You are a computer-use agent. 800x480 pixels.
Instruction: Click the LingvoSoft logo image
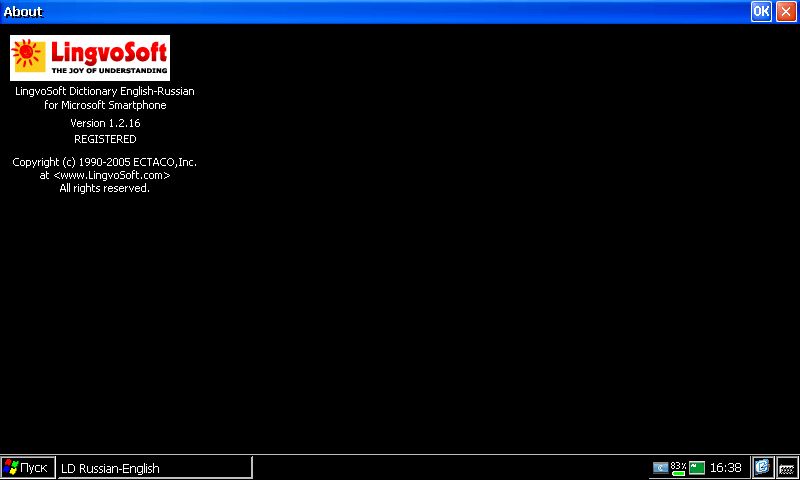click(x=90, y=58)
